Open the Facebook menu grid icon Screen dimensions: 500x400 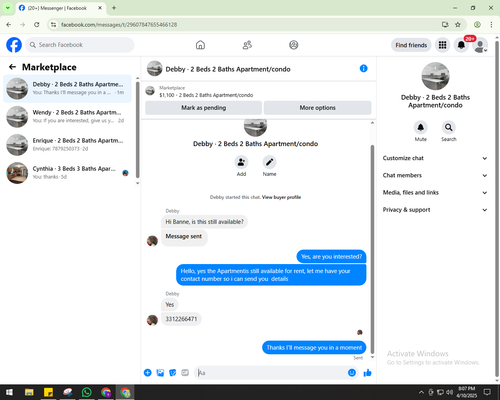442,45
